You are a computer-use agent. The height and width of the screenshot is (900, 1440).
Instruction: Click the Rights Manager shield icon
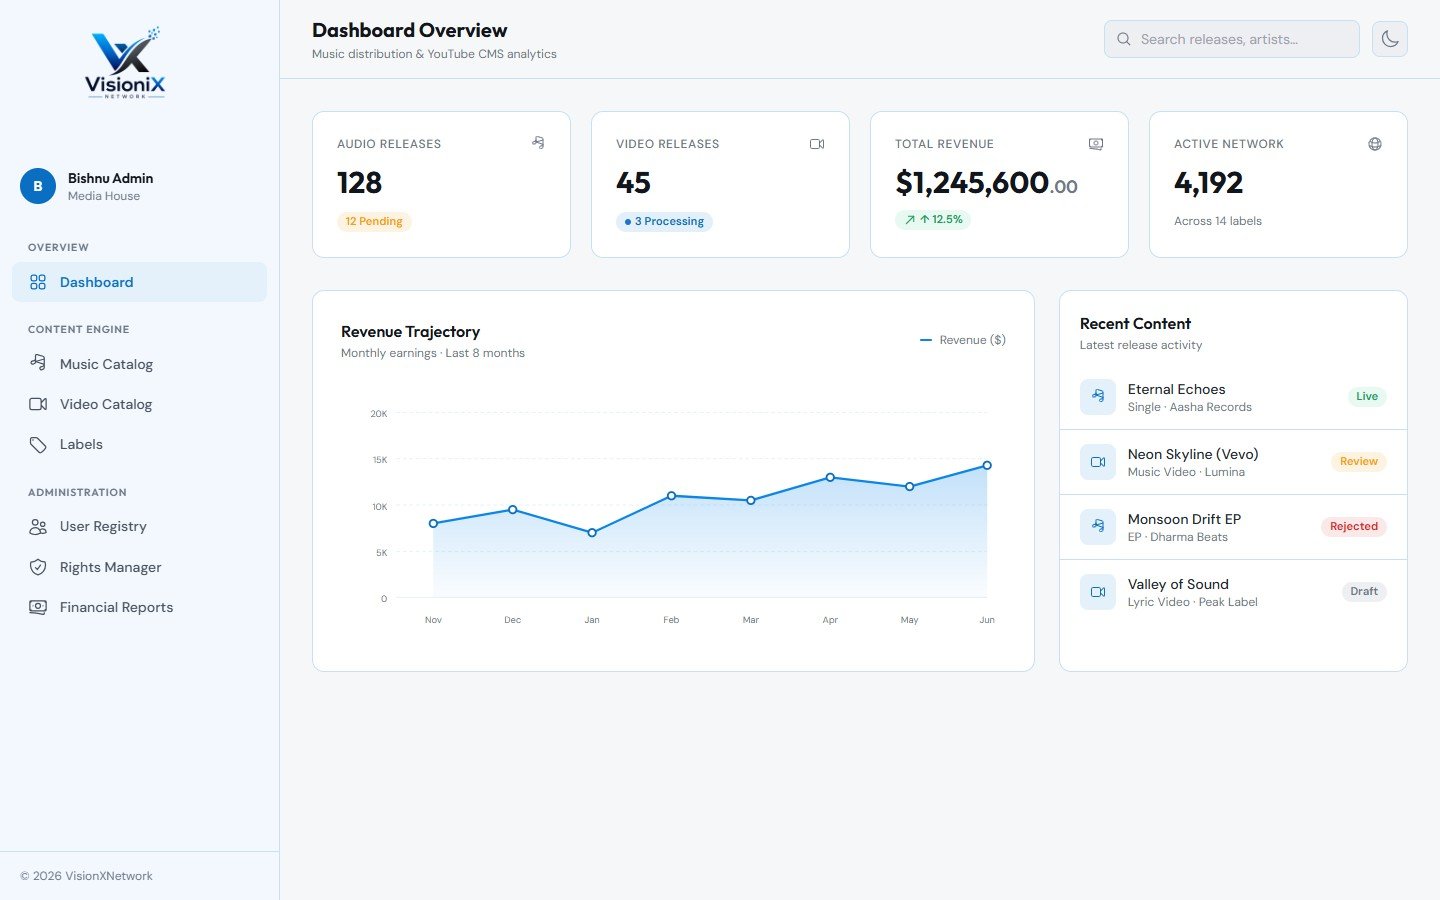(38, 567)
